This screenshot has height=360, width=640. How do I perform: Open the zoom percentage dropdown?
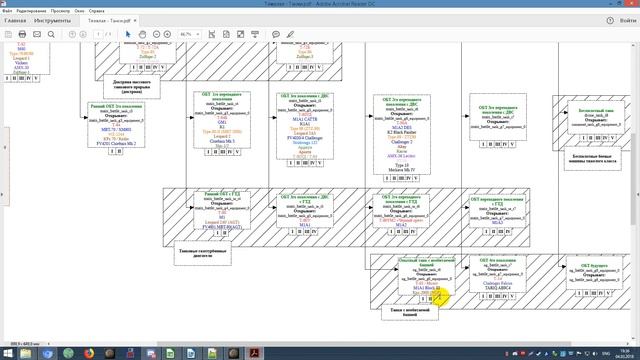click(198, 34)
